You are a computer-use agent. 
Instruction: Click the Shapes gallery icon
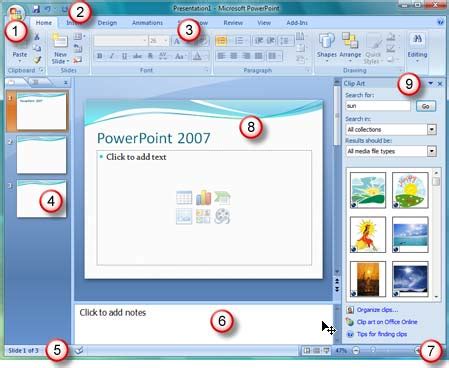(x=327, y=41)
